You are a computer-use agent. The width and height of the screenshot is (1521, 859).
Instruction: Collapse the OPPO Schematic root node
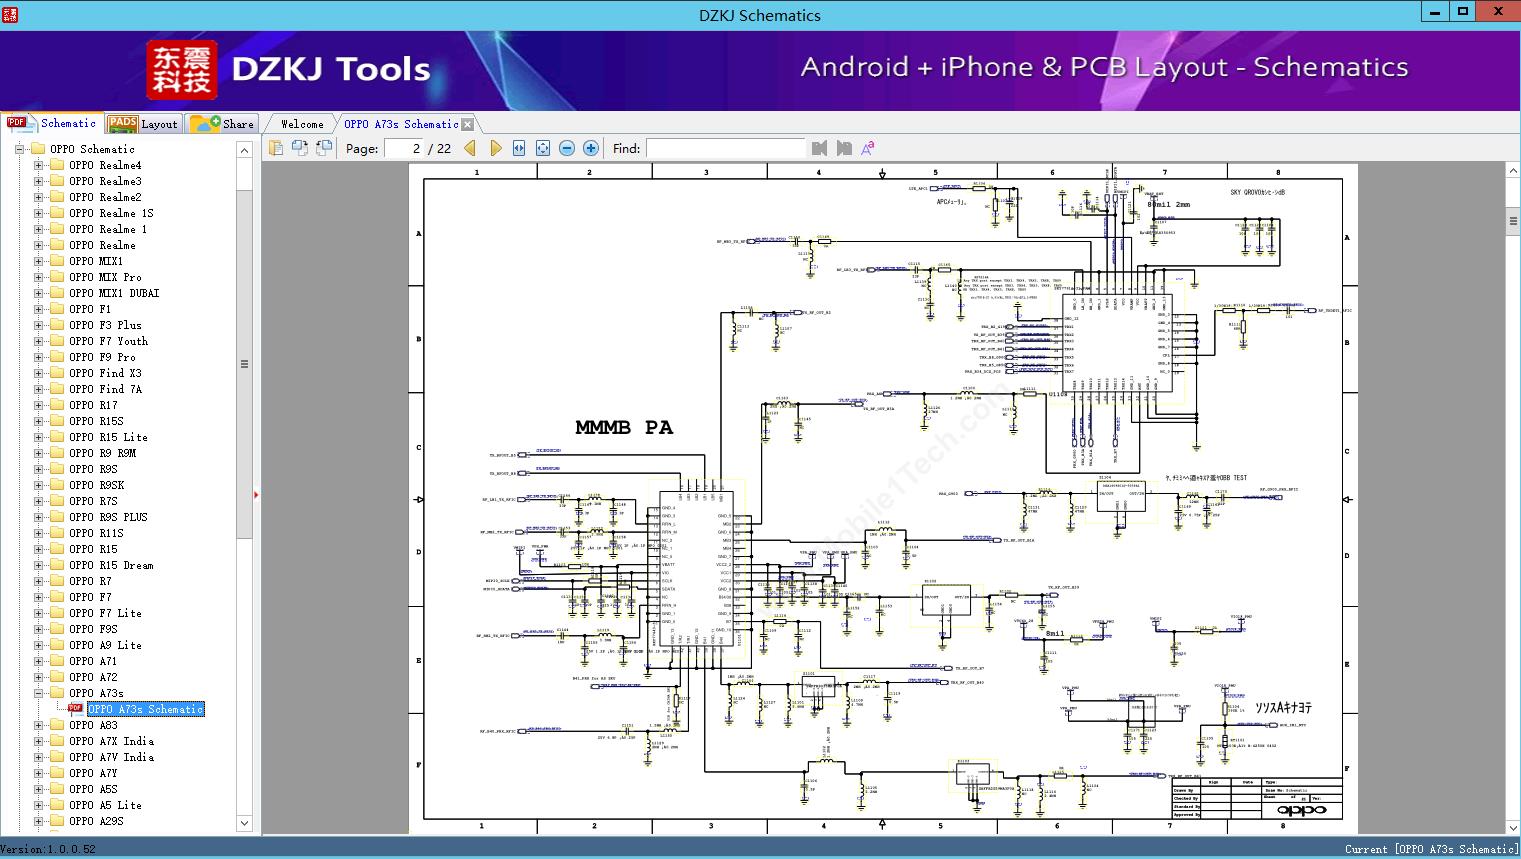click(19, 149)
